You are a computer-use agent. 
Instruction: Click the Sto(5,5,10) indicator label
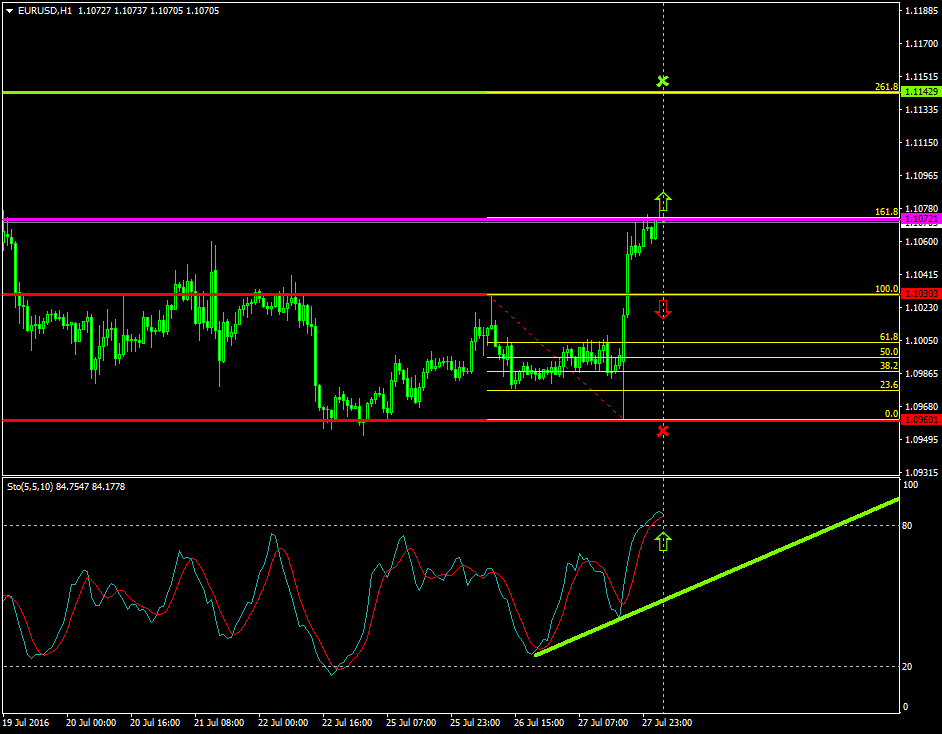tap(35, 488)
